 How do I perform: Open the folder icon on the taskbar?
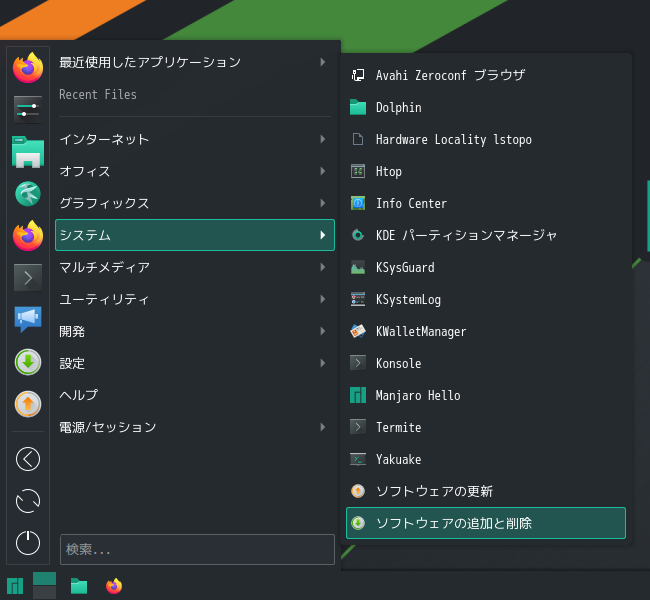(x=79, y=586)
